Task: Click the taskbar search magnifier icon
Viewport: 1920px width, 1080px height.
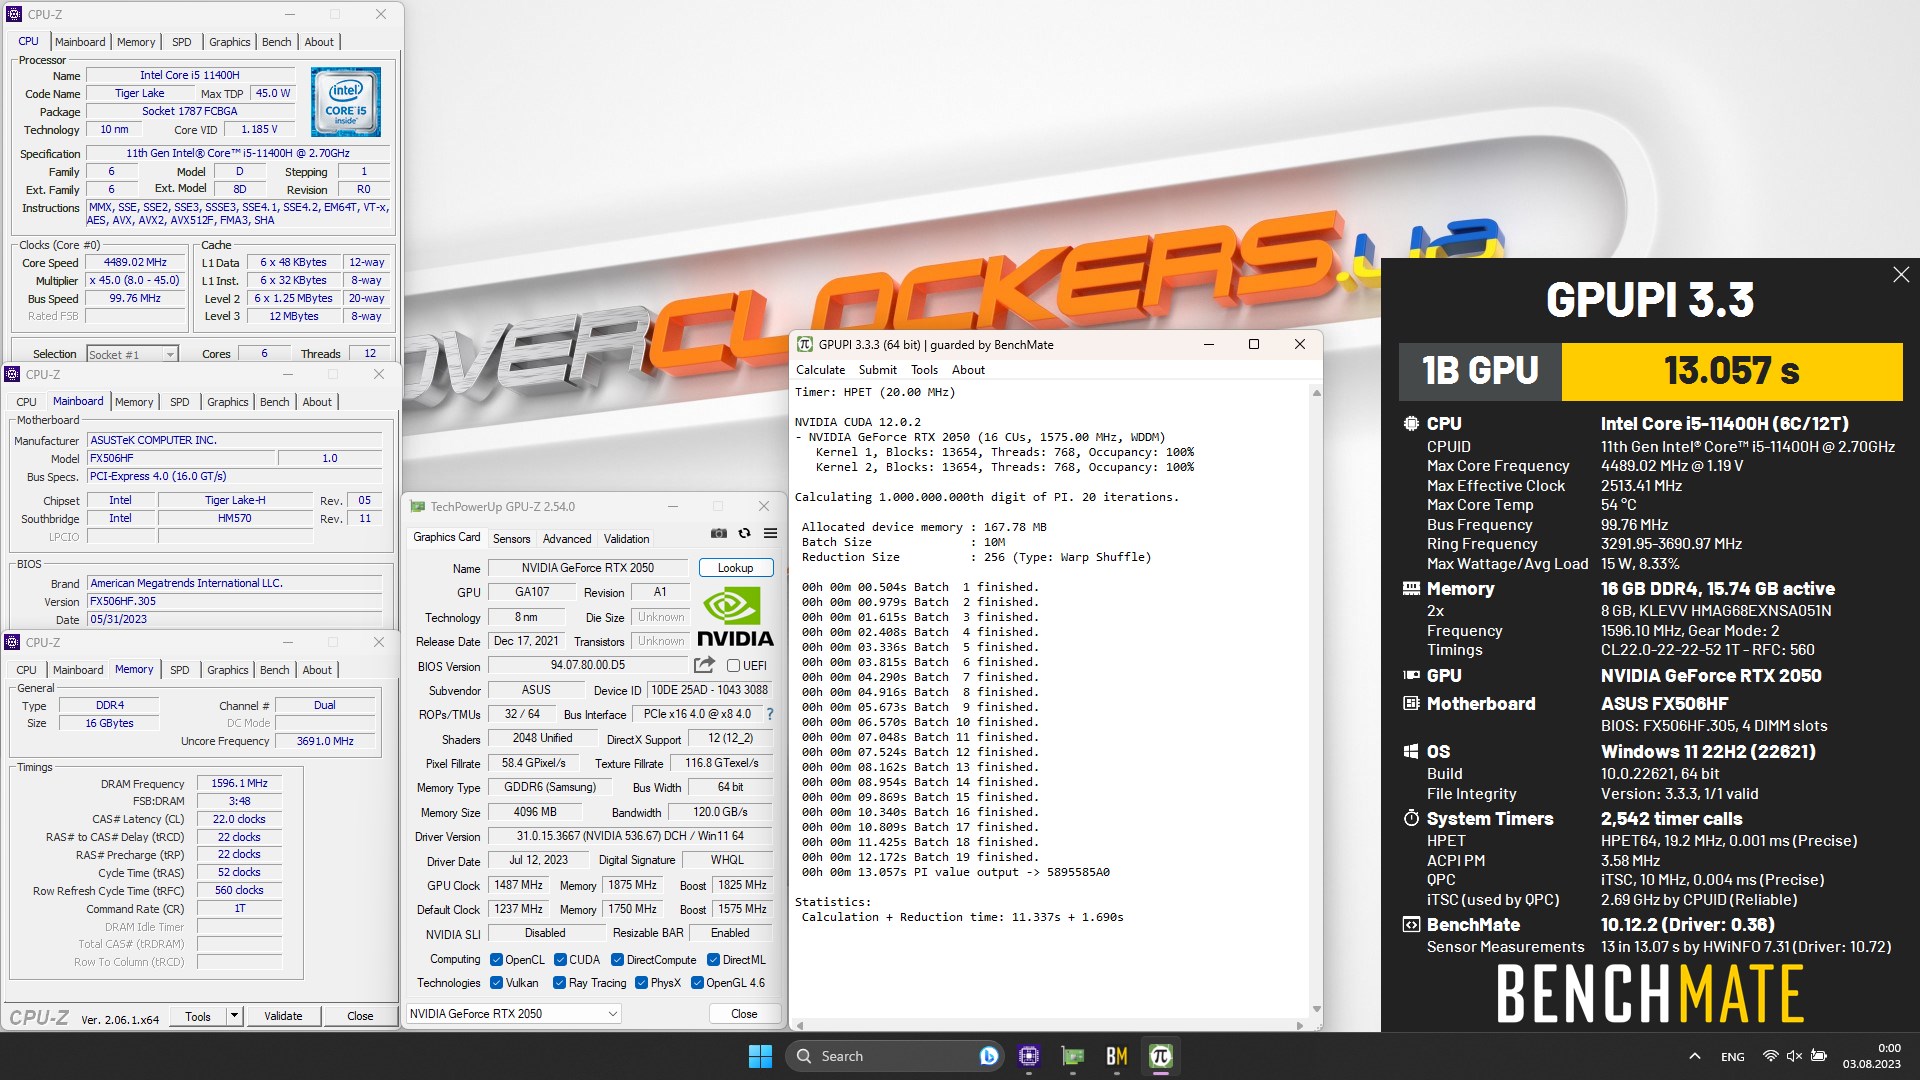Action: click(804, 1056)
